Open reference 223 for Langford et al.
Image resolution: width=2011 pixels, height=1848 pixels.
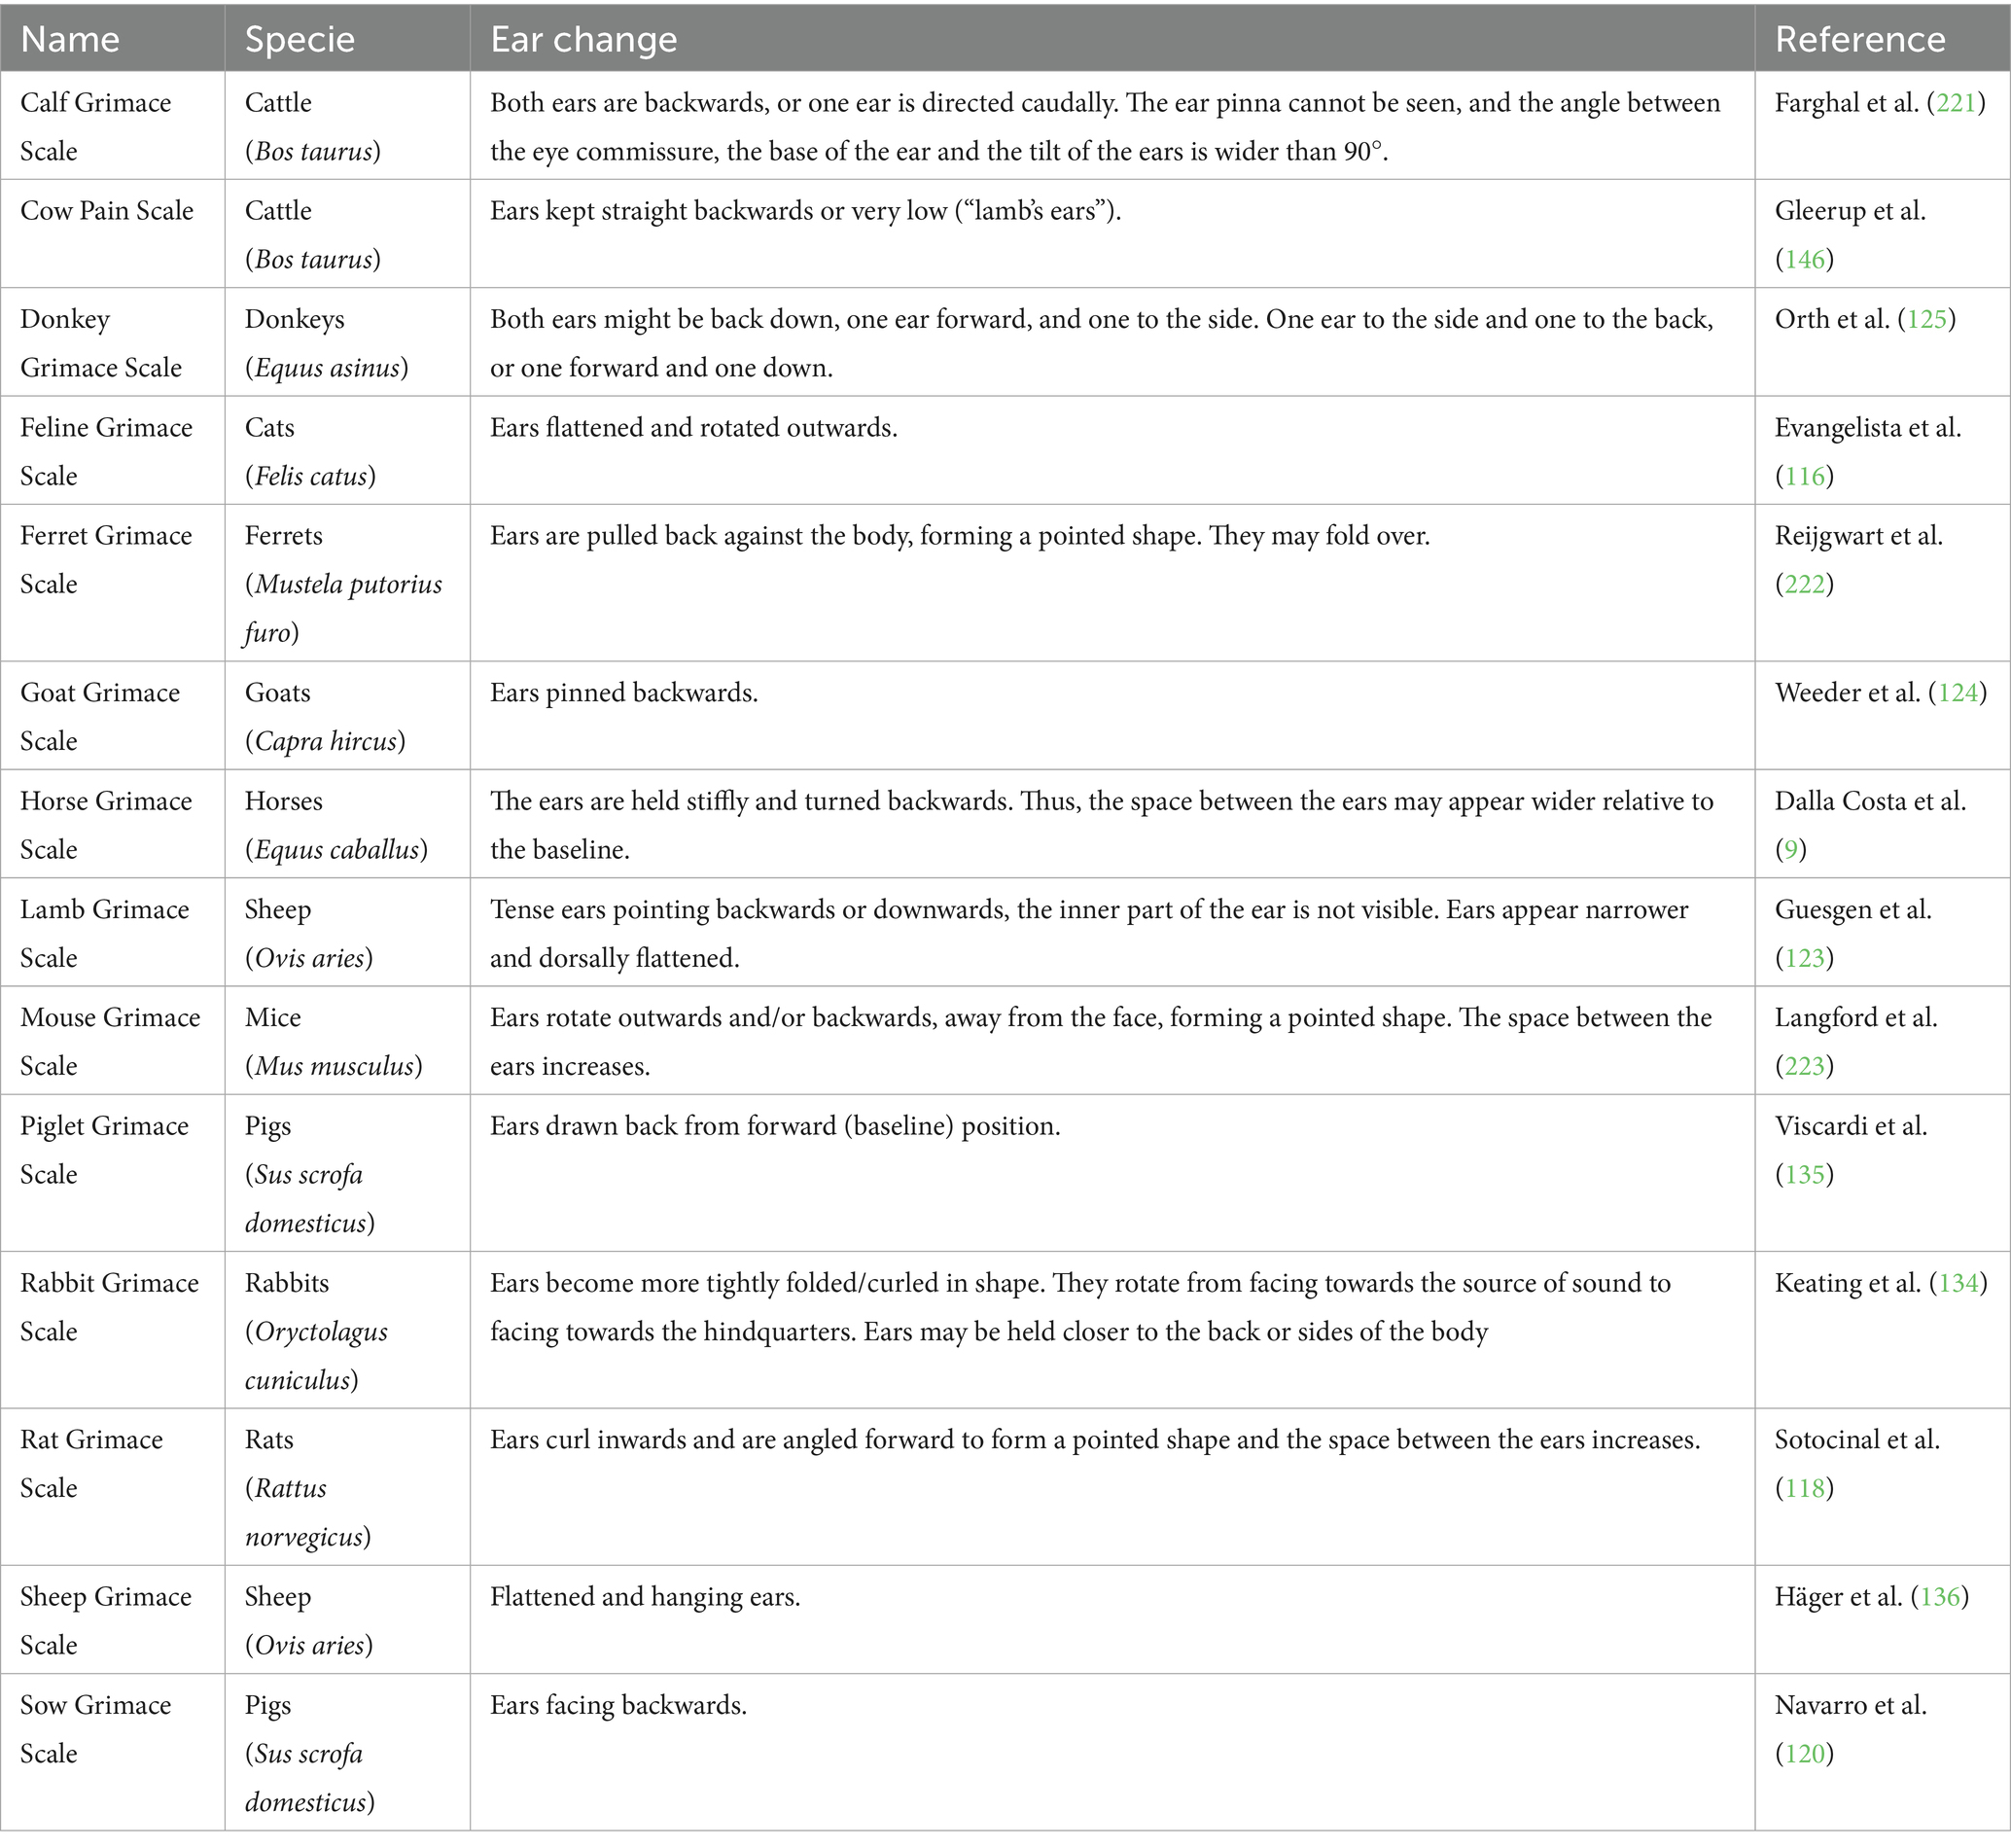[x=1804, y=1066]
